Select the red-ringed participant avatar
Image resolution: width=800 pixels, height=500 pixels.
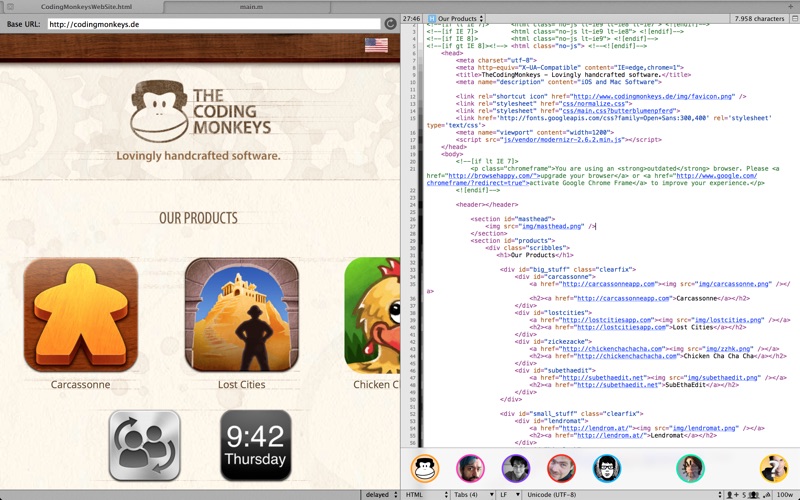pos(561,468)
